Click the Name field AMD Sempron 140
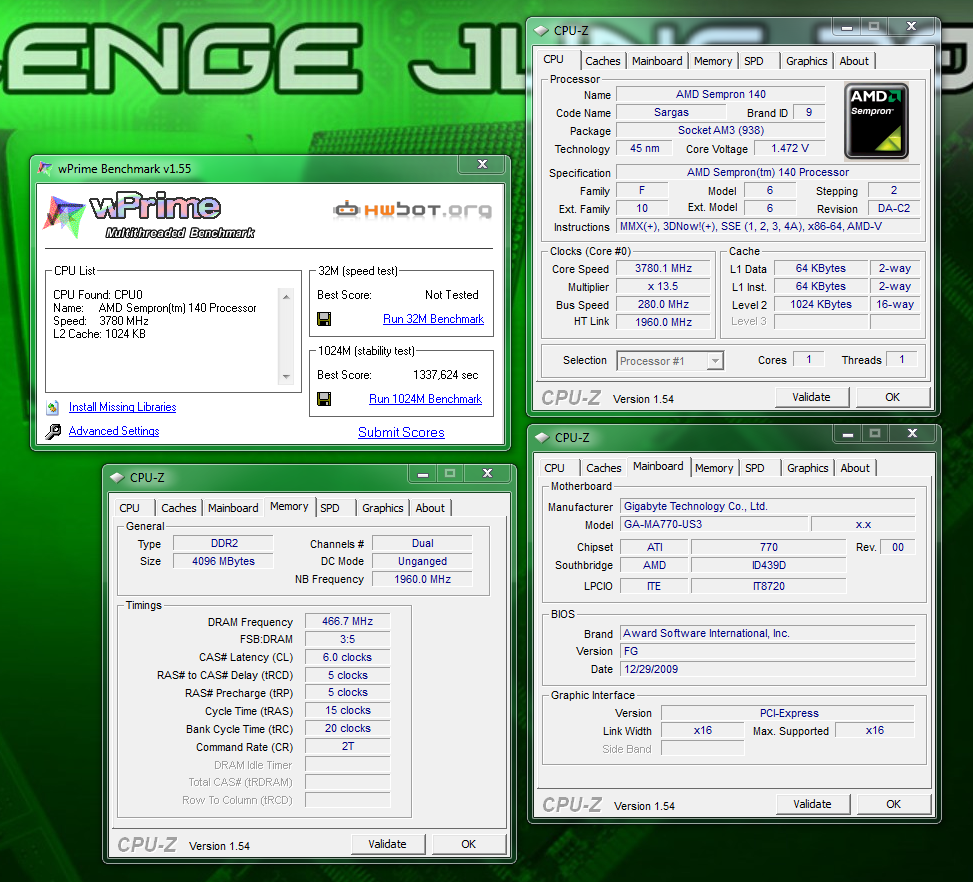Image resolution: width=973 pixels, height=882 pixels. coord(720,94)
